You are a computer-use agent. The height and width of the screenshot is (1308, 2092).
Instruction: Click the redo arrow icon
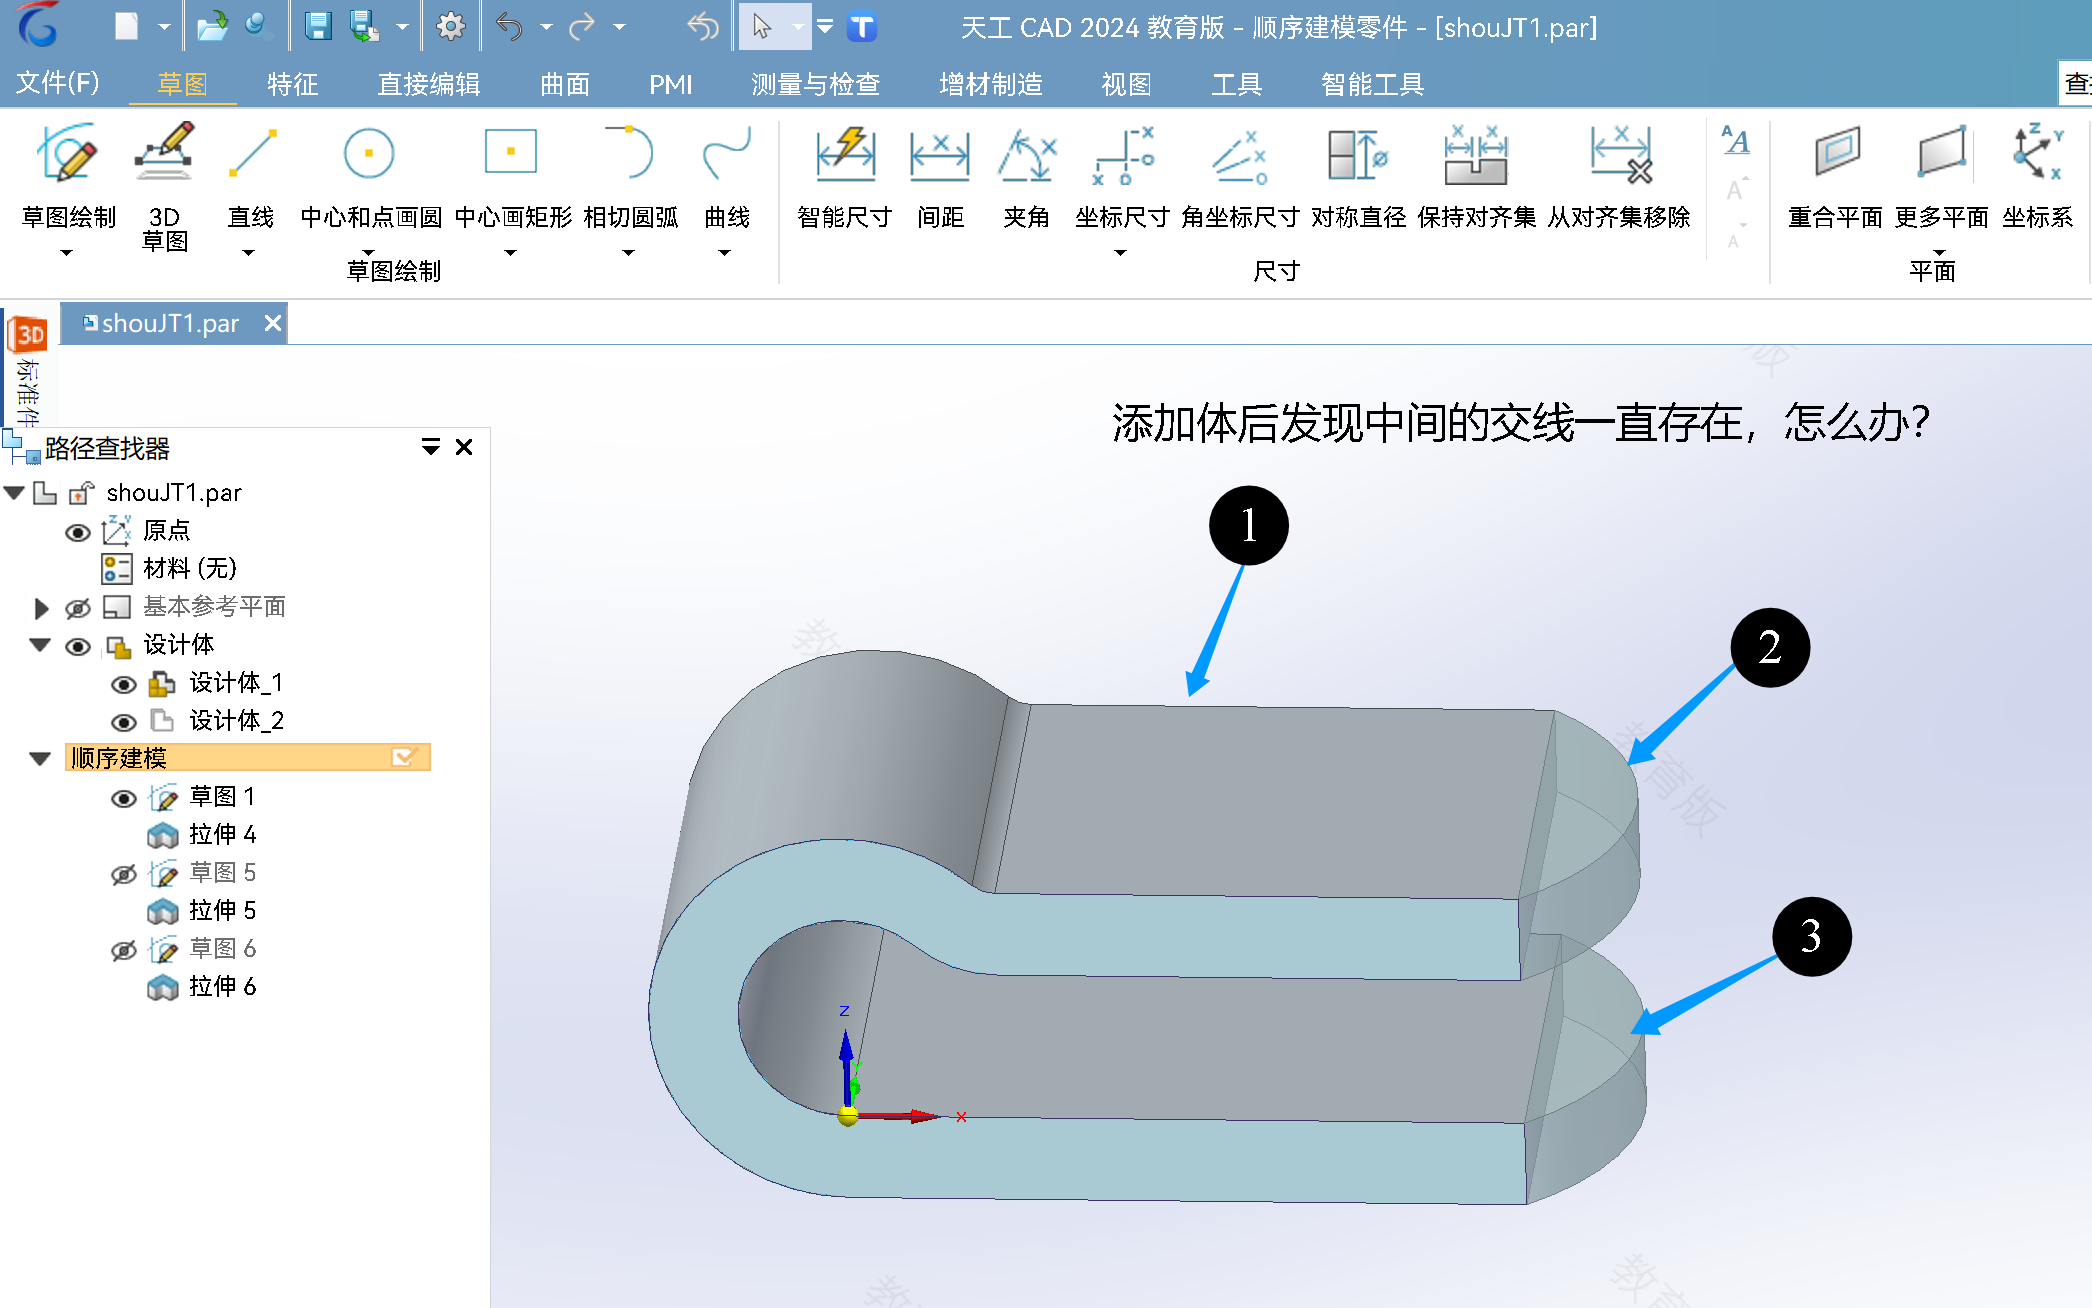coord(582,26)
